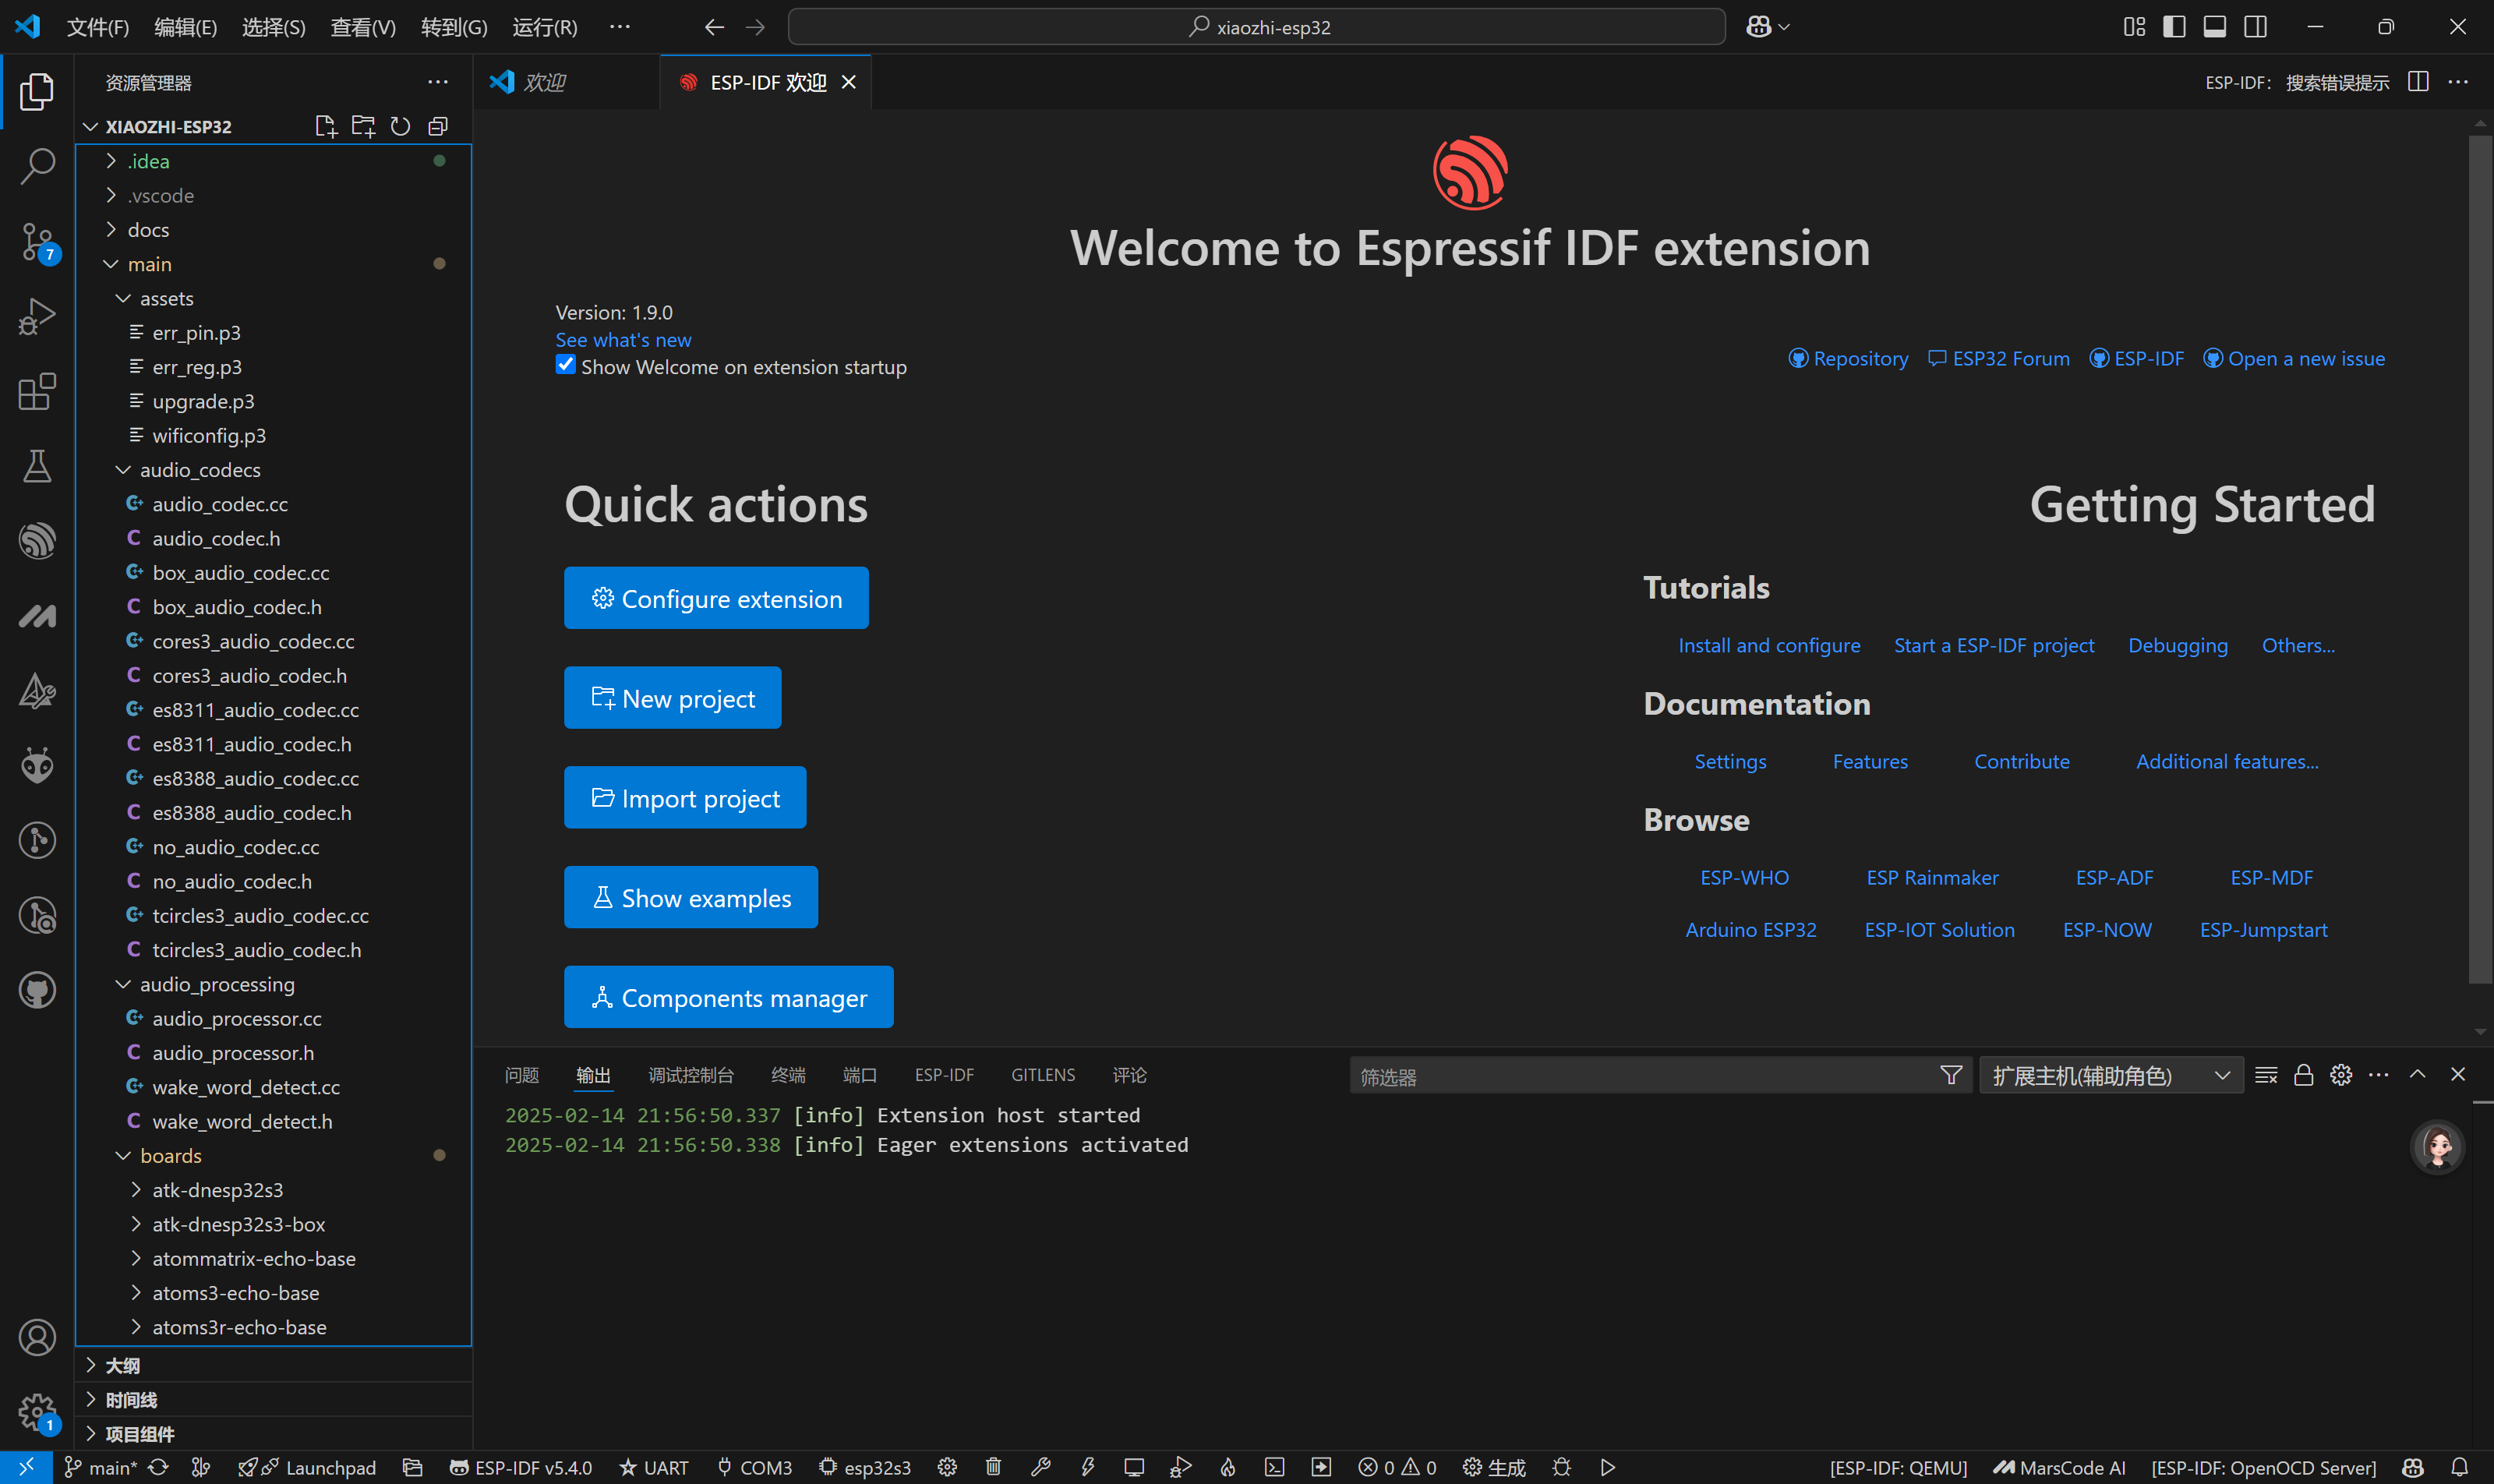Click the output filter input field
This screenshot has height=1484, width=2494.
click(x=1640, y=1076)
